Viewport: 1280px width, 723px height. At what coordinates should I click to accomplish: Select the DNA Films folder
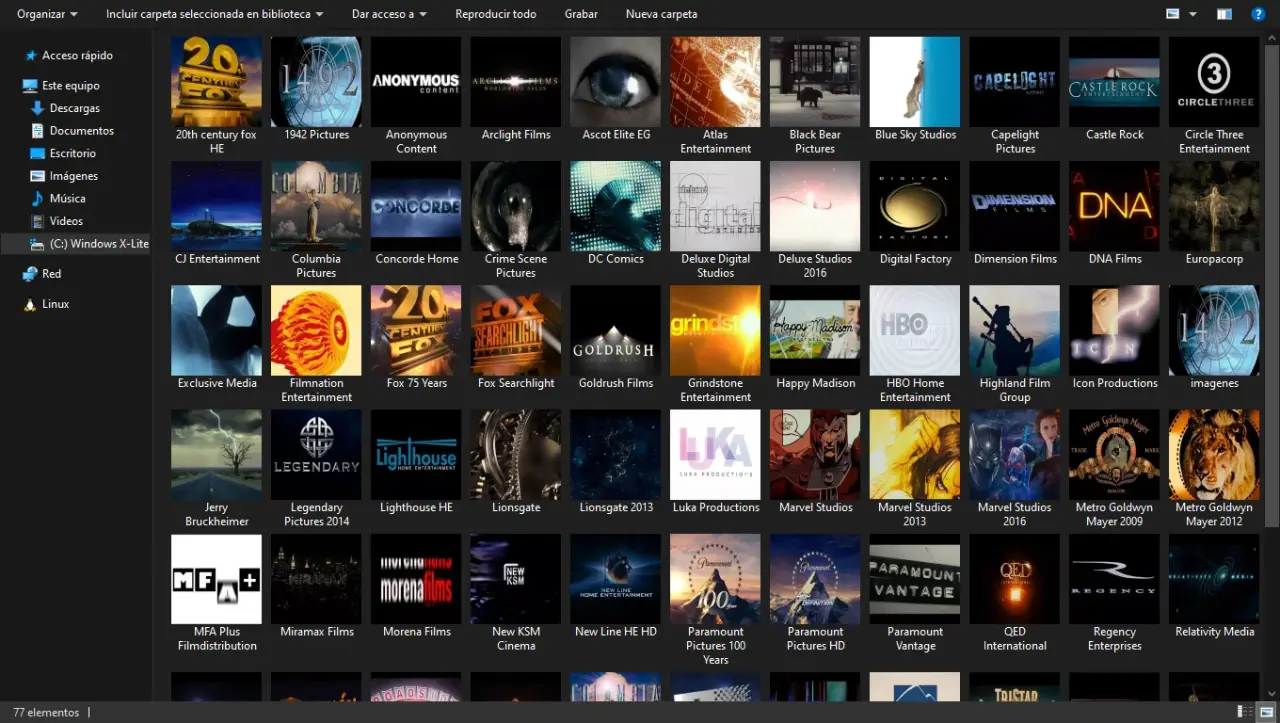pyautogui.click(x=1115, y=213)
